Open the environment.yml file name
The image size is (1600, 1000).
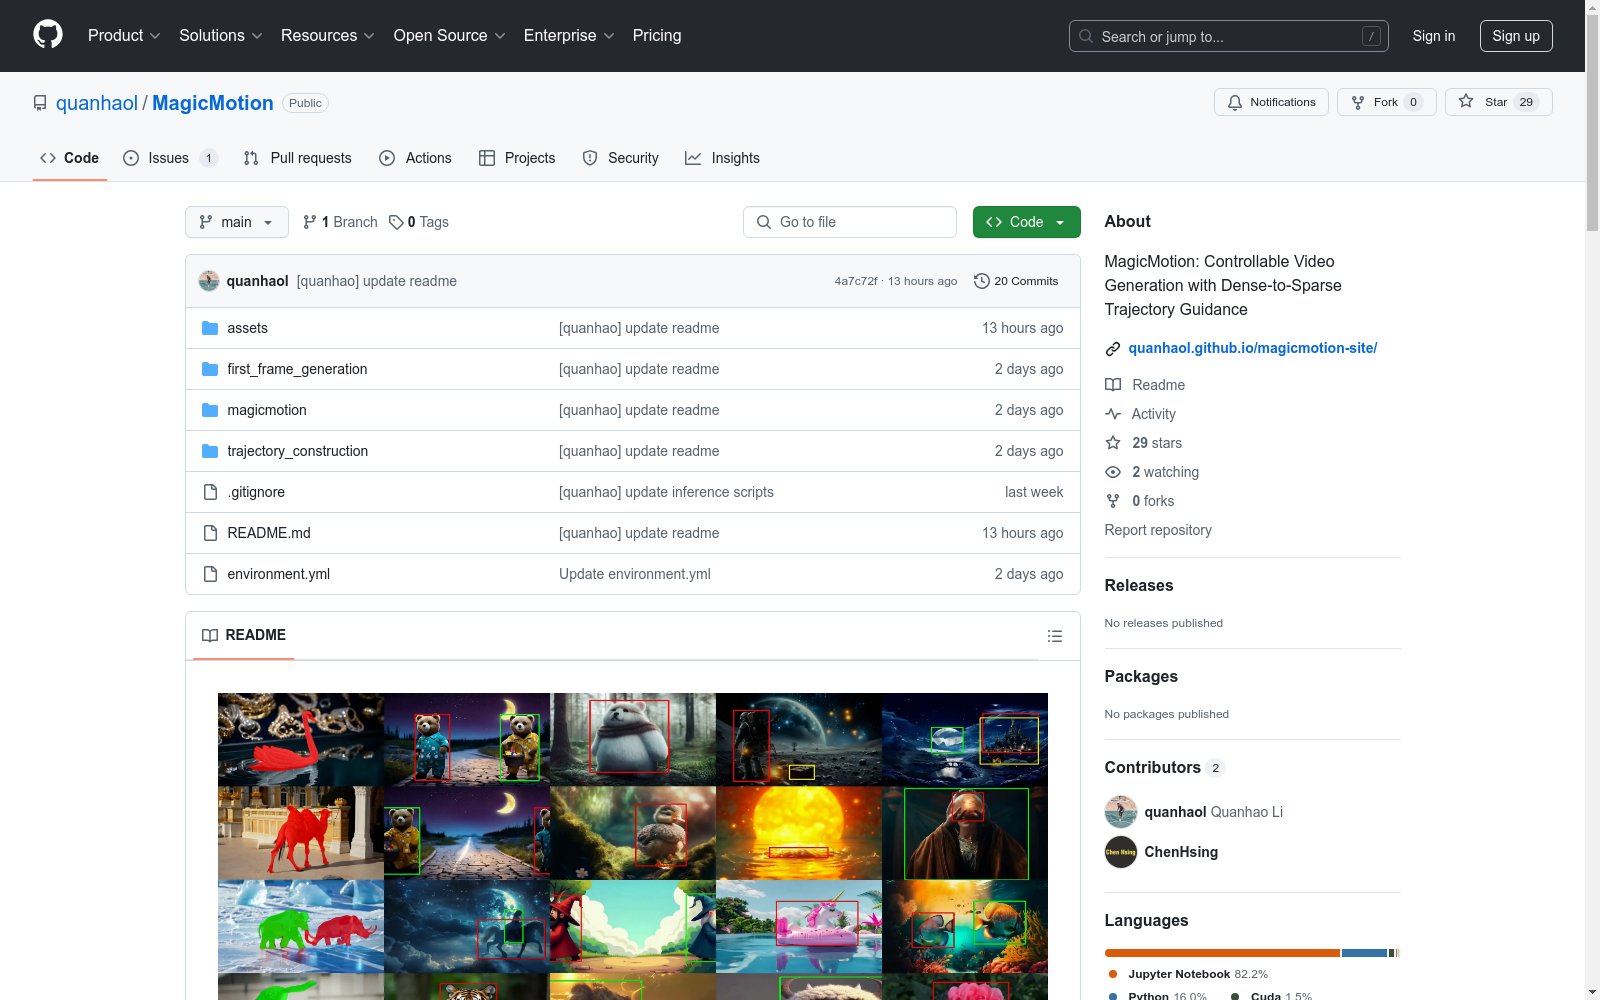(278, 574)
